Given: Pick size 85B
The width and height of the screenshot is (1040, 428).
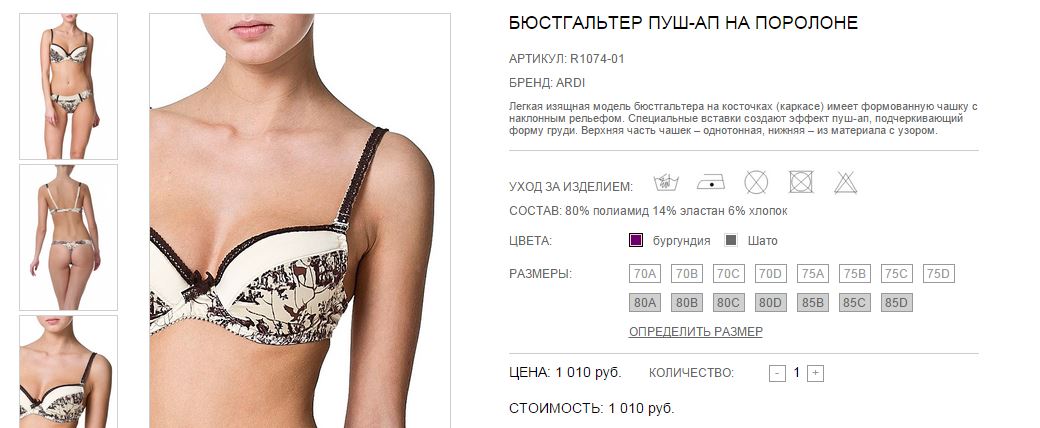Looking at the screenshot, I should pos(812,303).
